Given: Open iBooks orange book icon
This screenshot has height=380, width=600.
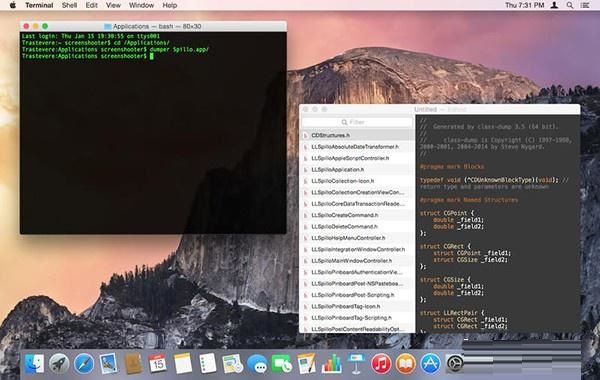Looking at the screenshot, I should point(406,363).
